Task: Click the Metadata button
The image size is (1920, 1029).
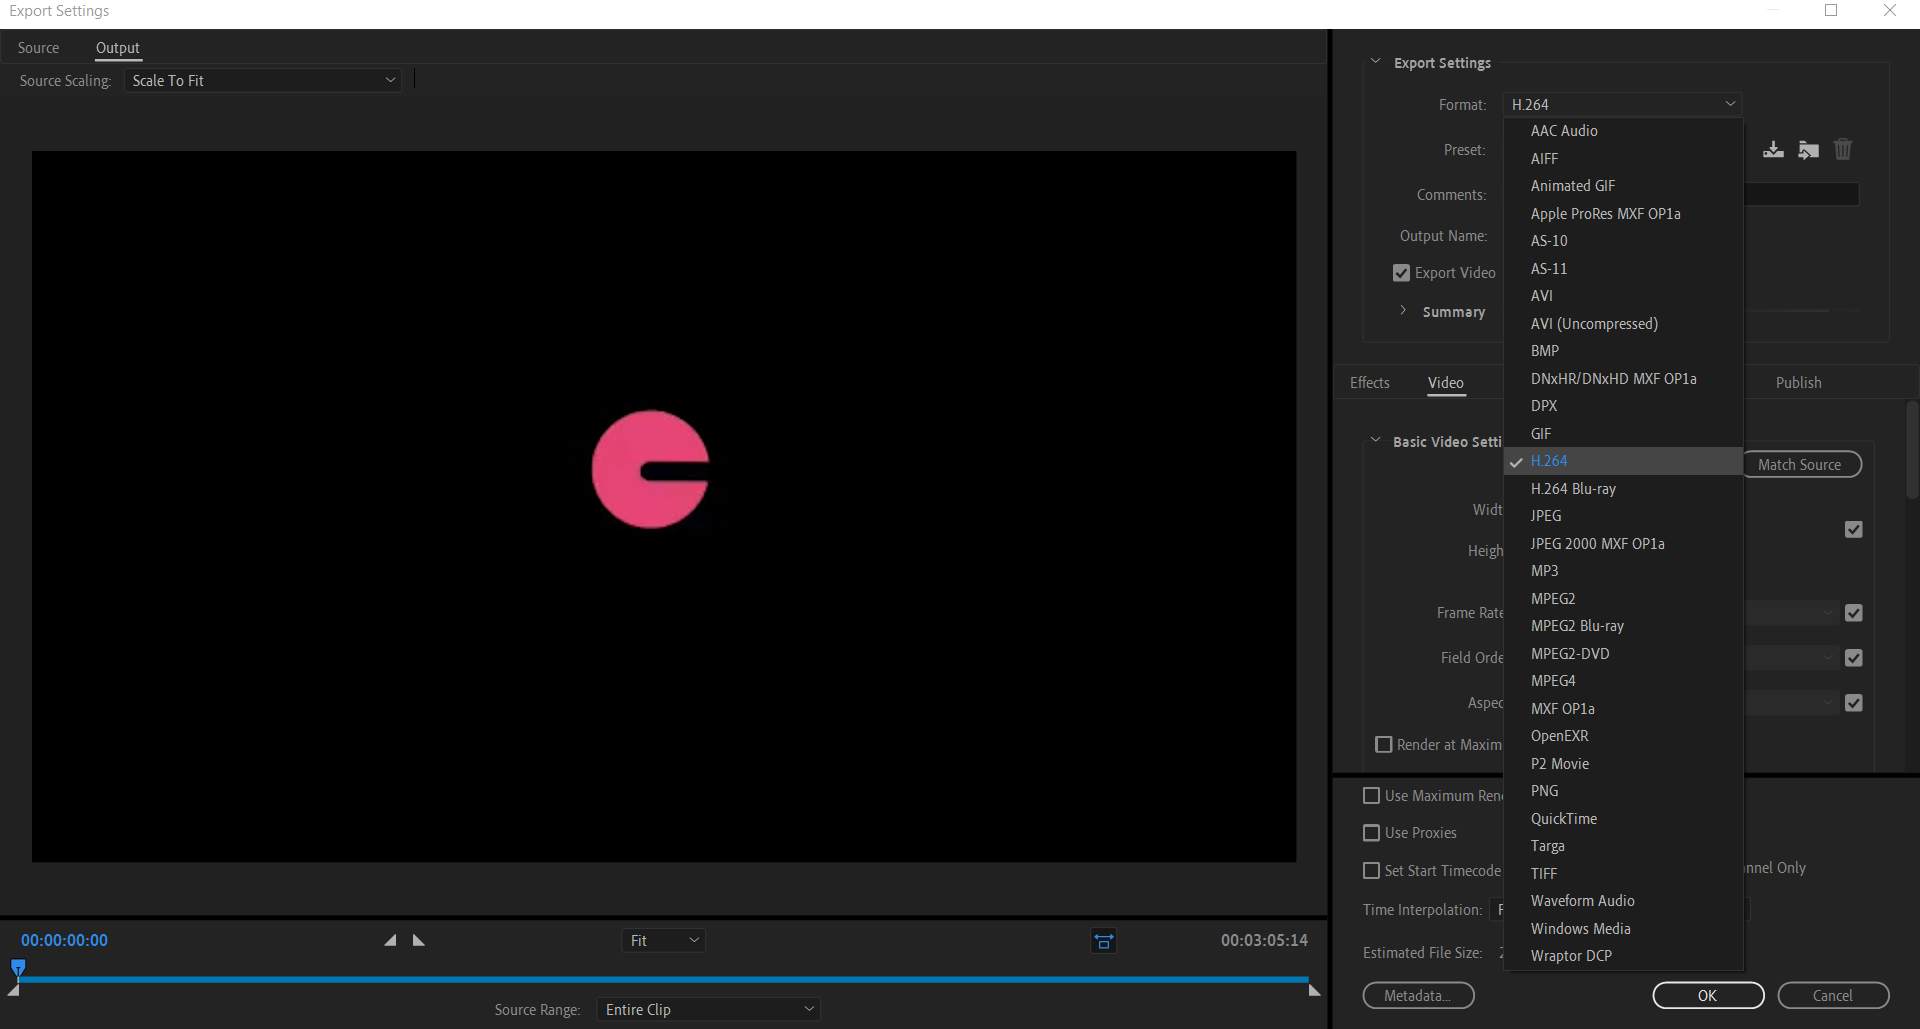Action: (x=1417, y=996)
